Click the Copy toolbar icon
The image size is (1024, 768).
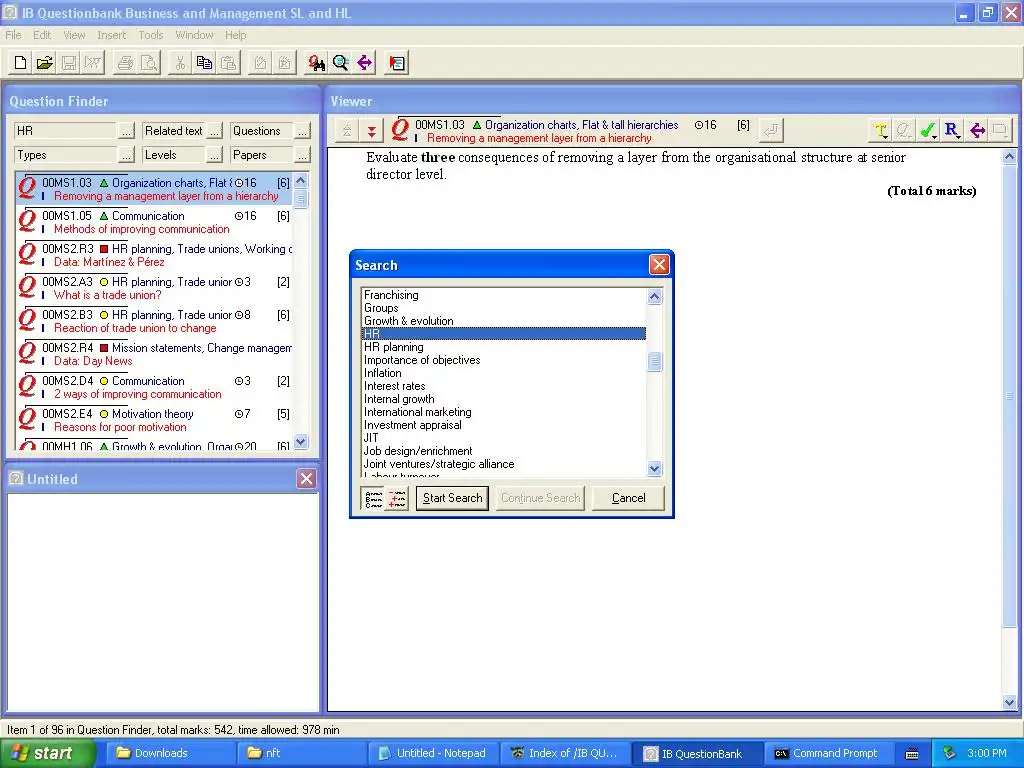point(204,63)
